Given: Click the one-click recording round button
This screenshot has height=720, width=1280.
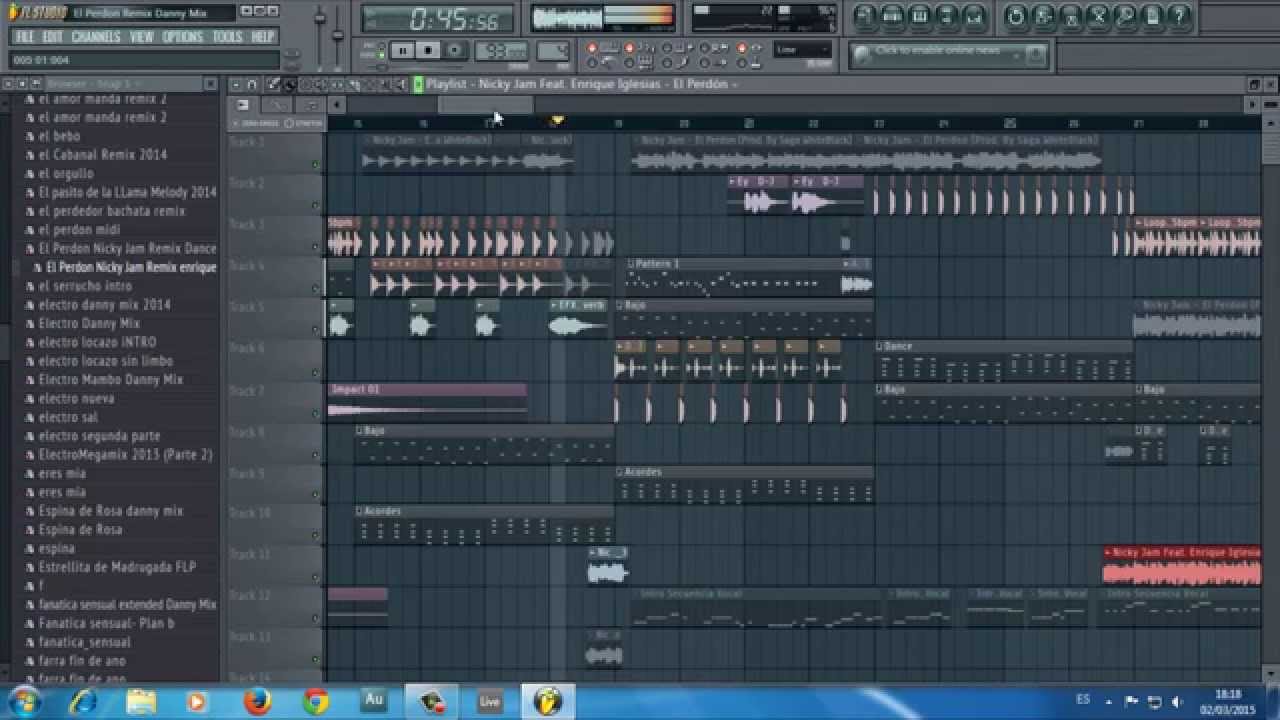Looking at the screenshot, I should (1125, 15).
